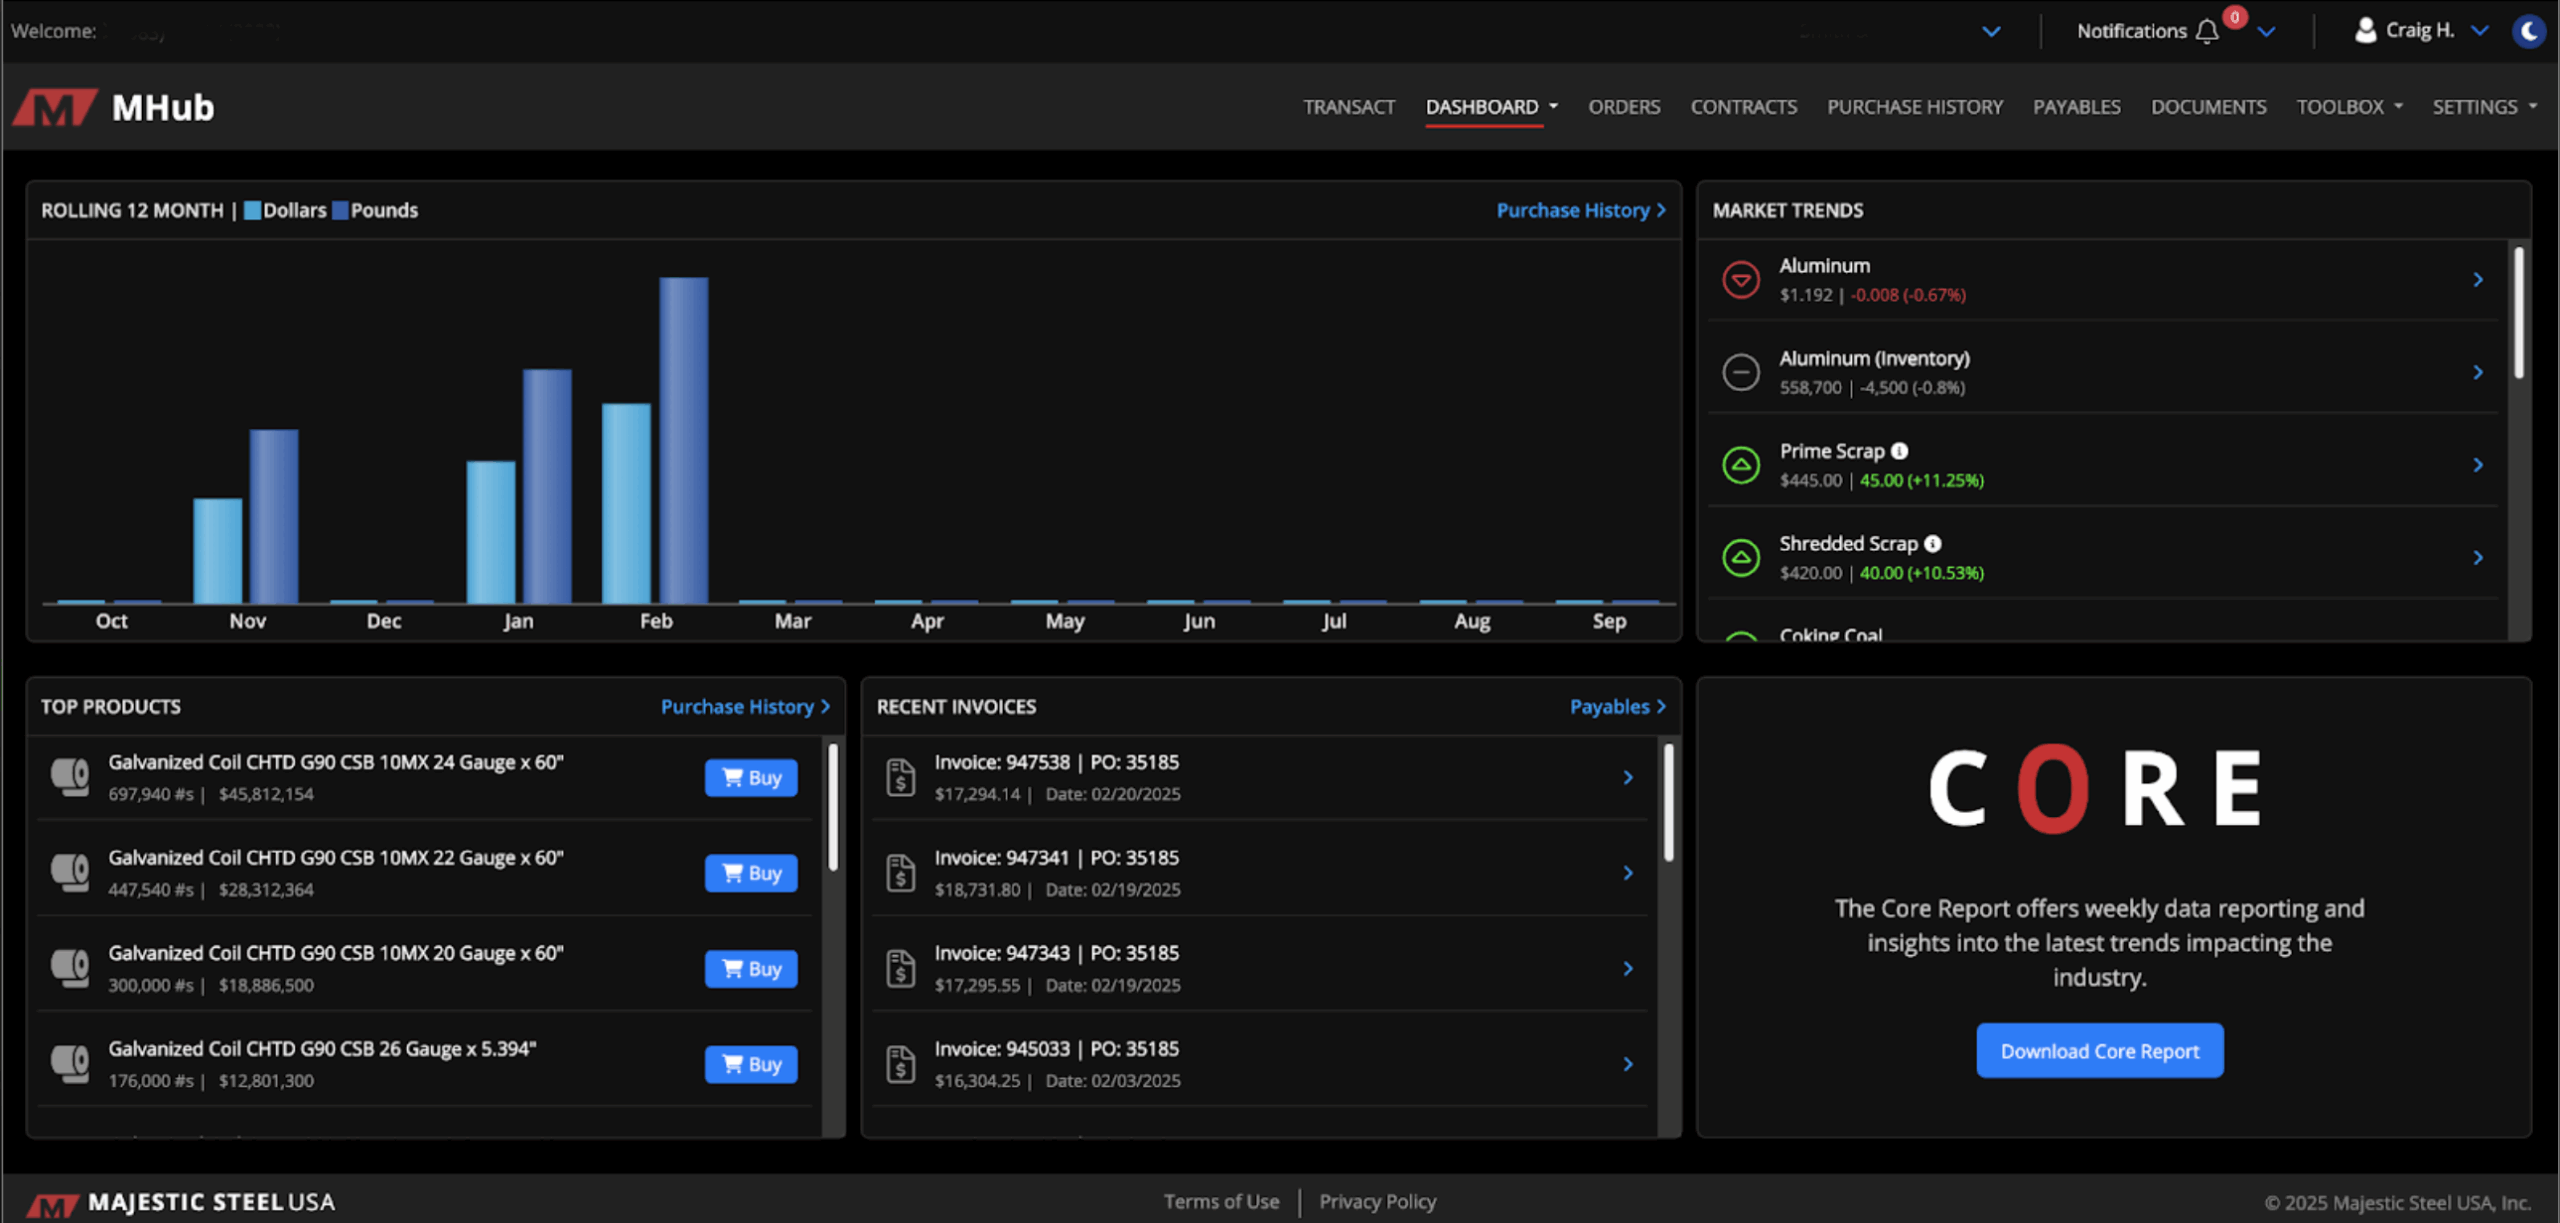Download the Core Report

[2099, 1051]
